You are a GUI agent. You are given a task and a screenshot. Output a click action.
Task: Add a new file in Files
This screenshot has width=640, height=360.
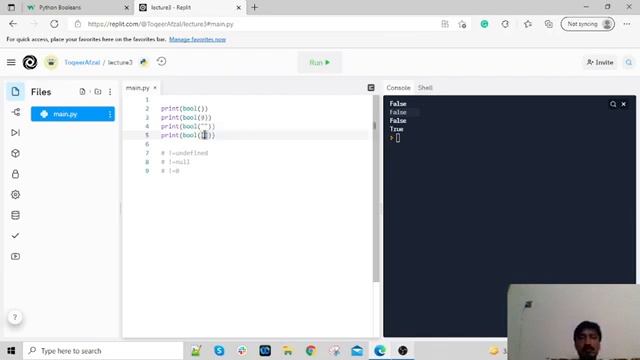point(82,91)
